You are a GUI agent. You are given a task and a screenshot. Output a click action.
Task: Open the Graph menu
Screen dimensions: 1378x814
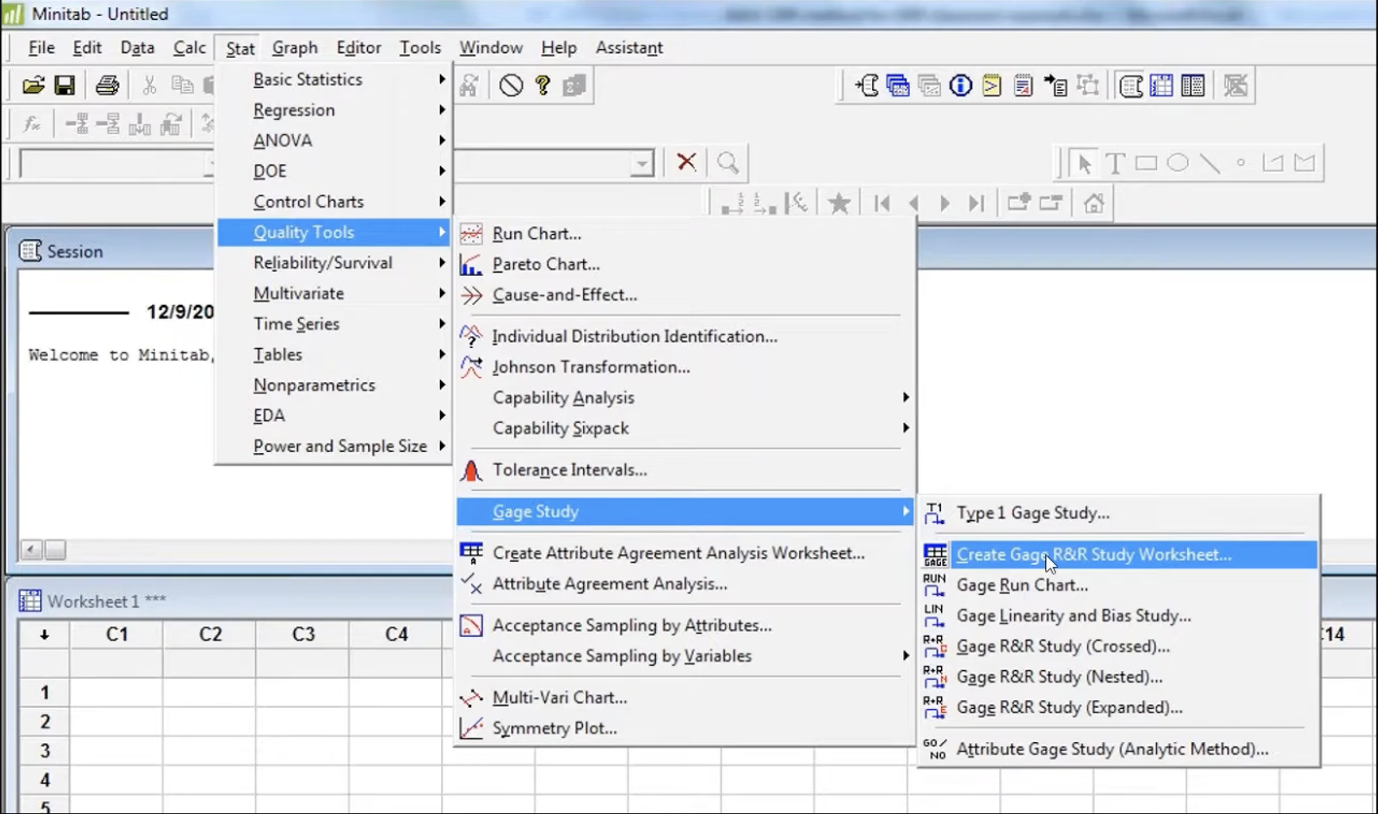tap(295, 48)
